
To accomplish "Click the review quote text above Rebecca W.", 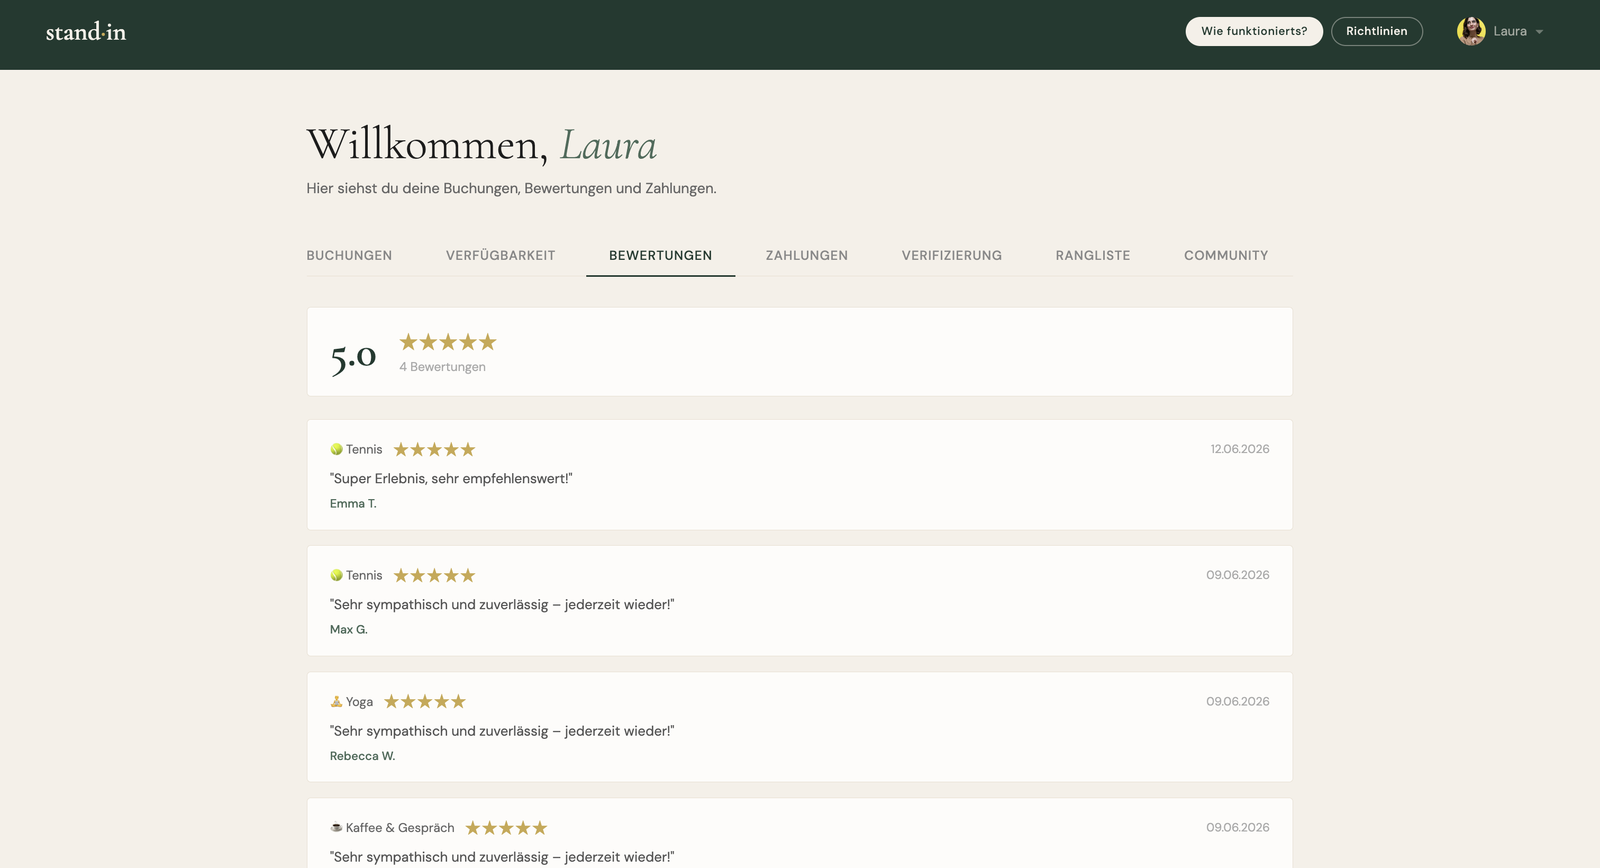I will [502, 731].
